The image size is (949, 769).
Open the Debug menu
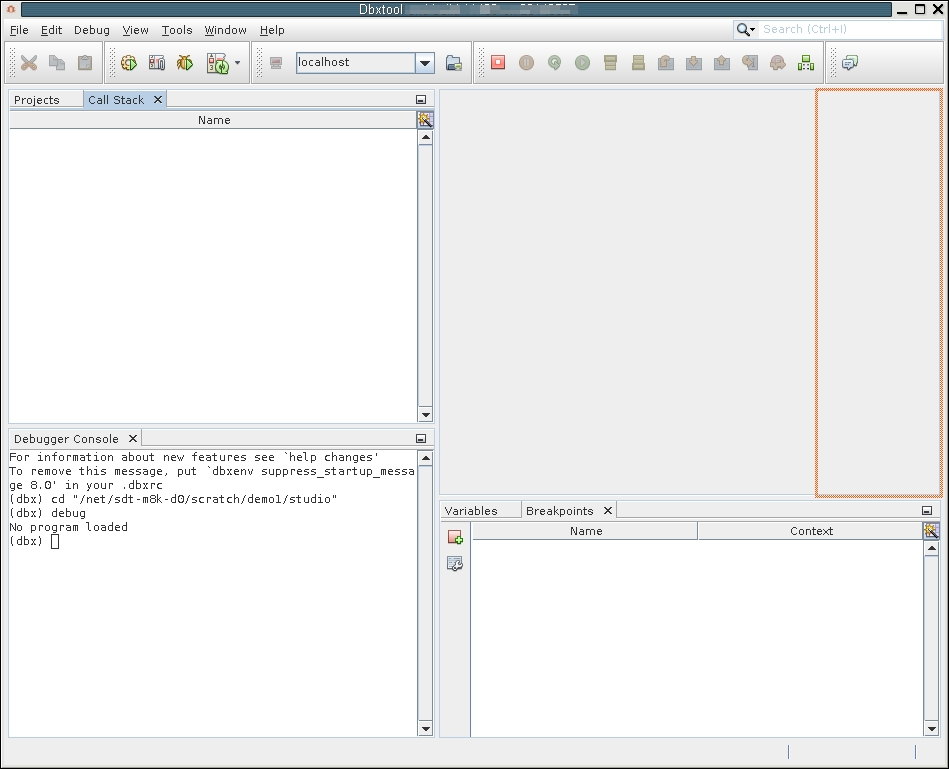click(92, 30)
